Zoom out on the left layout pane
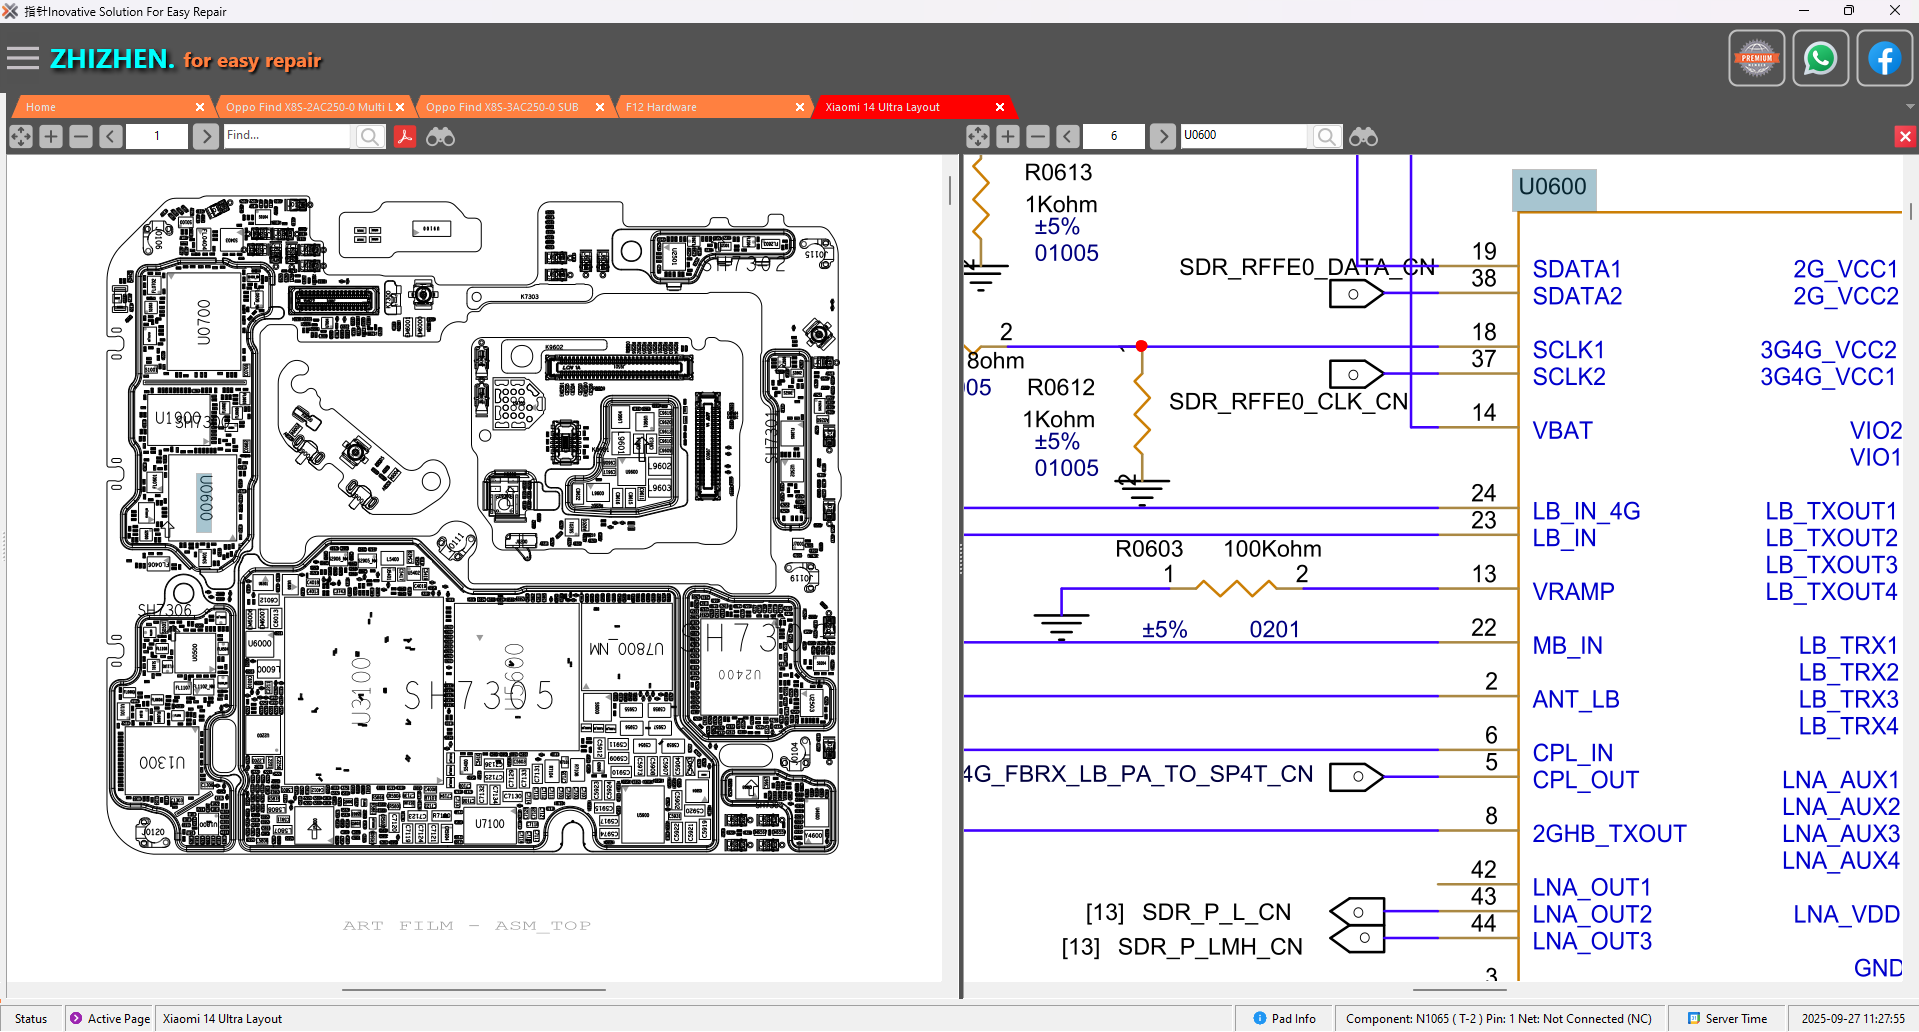 coord(81,136)
